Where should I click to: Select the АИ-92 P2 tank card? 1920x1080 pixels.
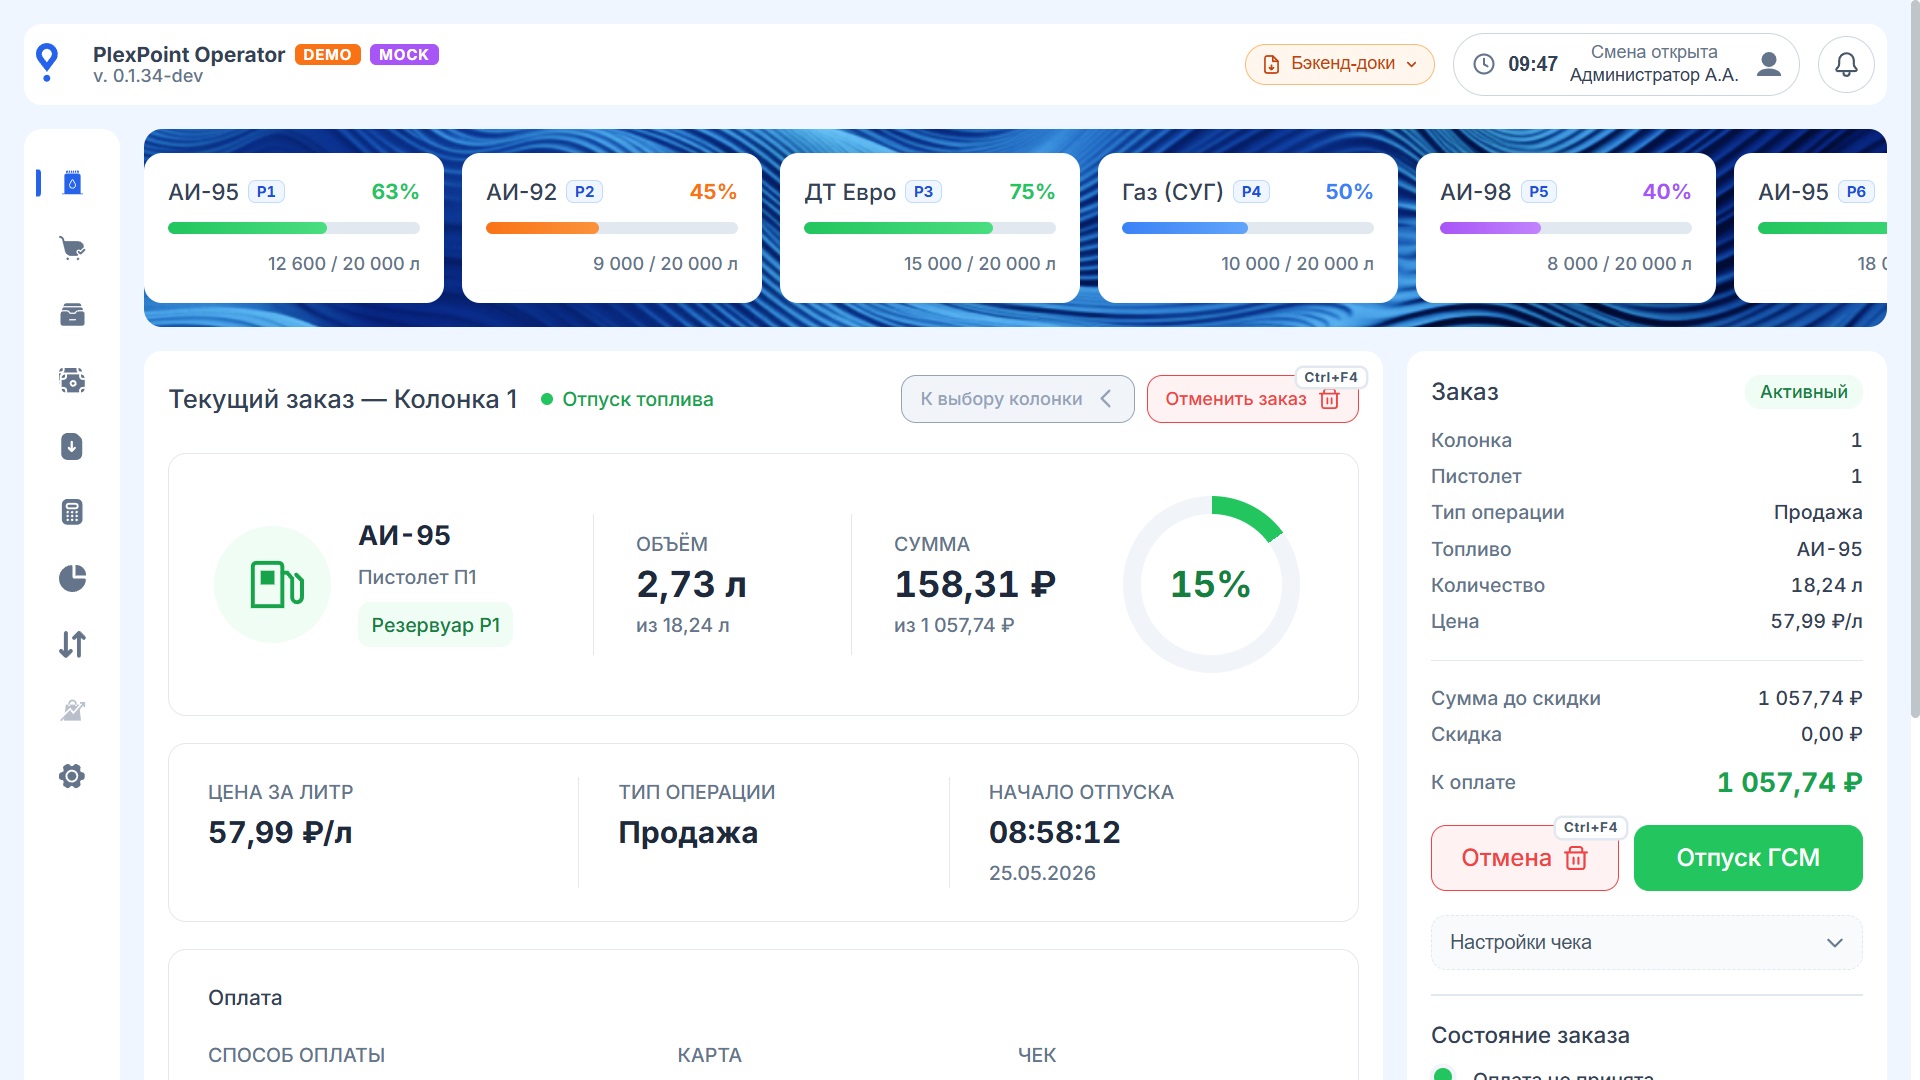click(x=612, y=228)
